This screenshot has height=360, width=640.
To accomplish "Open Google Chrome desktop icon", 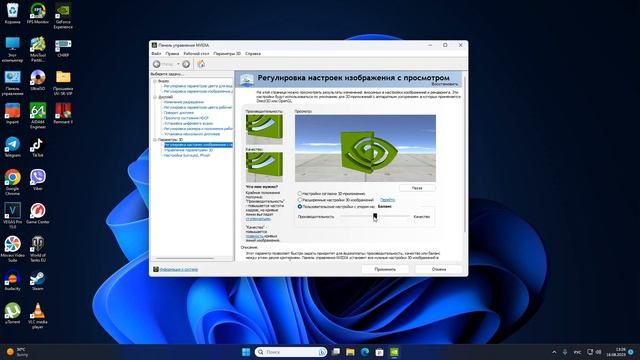I will click(12, 182).
